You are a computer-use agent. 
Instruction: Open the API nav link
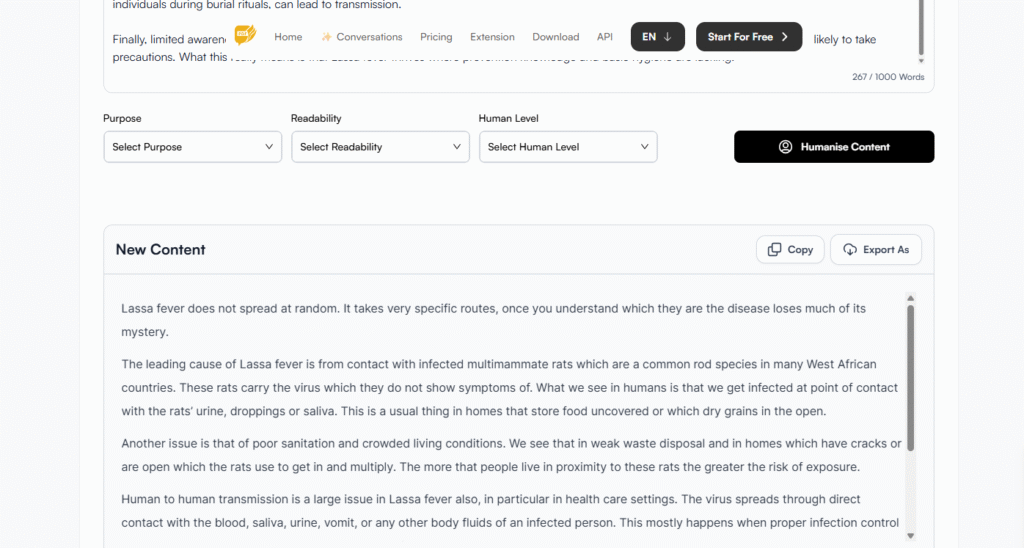[605, 37]
